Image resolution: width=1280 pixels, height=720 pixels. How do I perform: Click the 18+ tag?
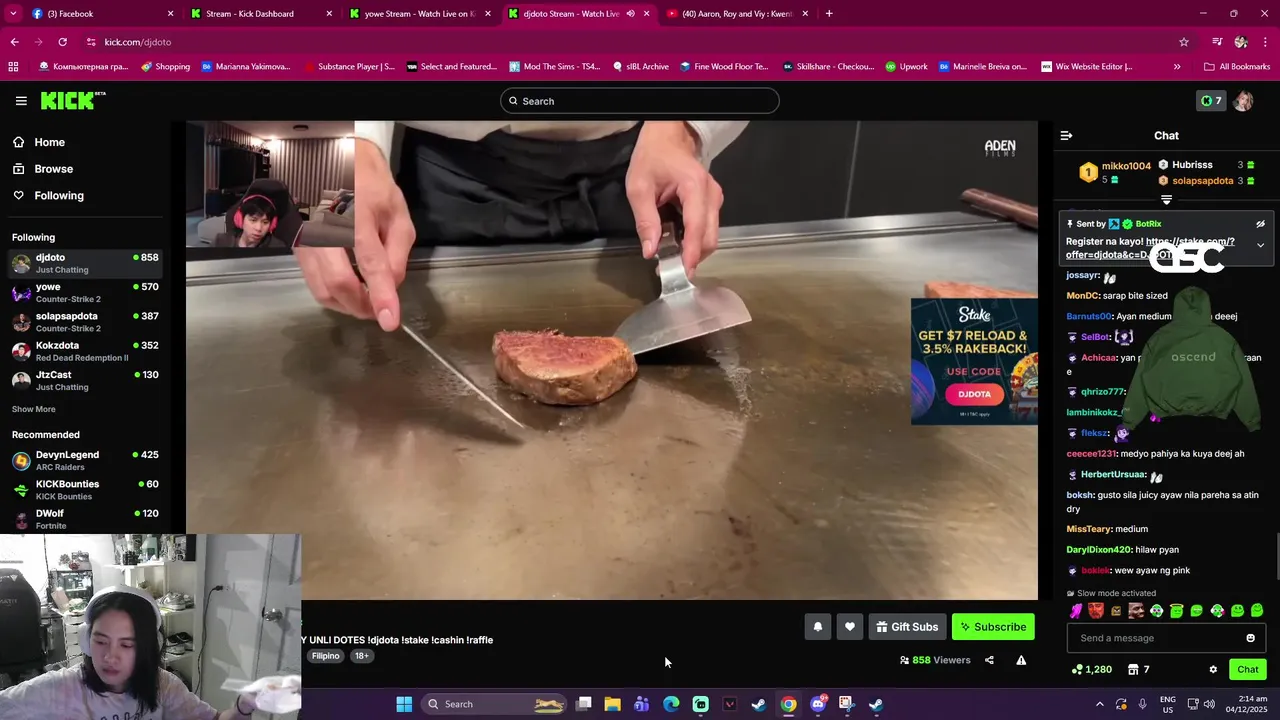(x=361, y=656)
